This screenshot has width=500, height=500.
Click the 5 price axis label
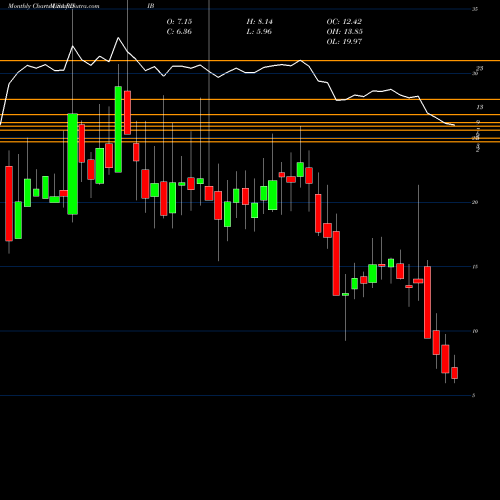click(474, 396)
